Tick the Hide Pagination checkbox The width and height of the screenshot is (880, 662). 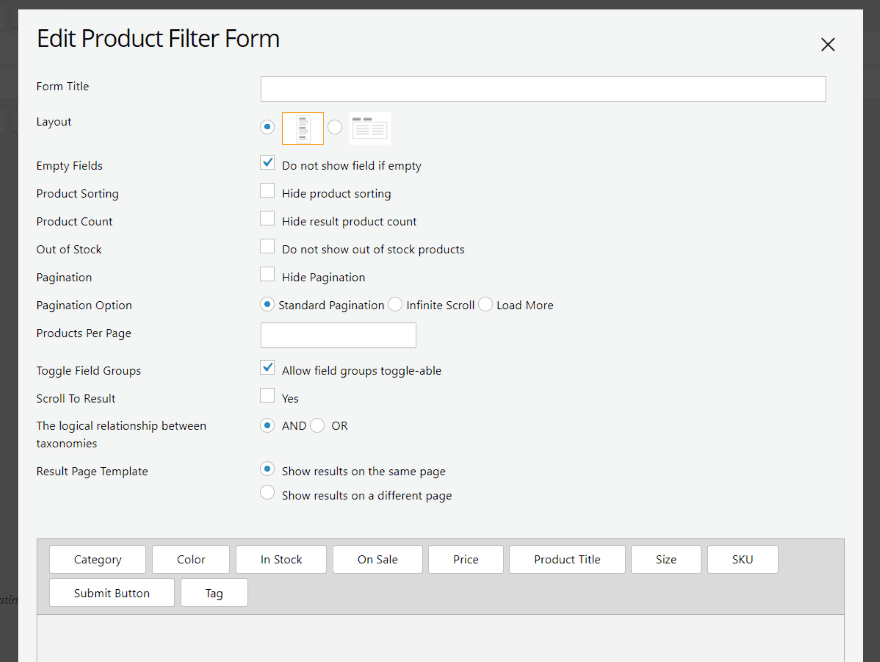tap(267, 275)
